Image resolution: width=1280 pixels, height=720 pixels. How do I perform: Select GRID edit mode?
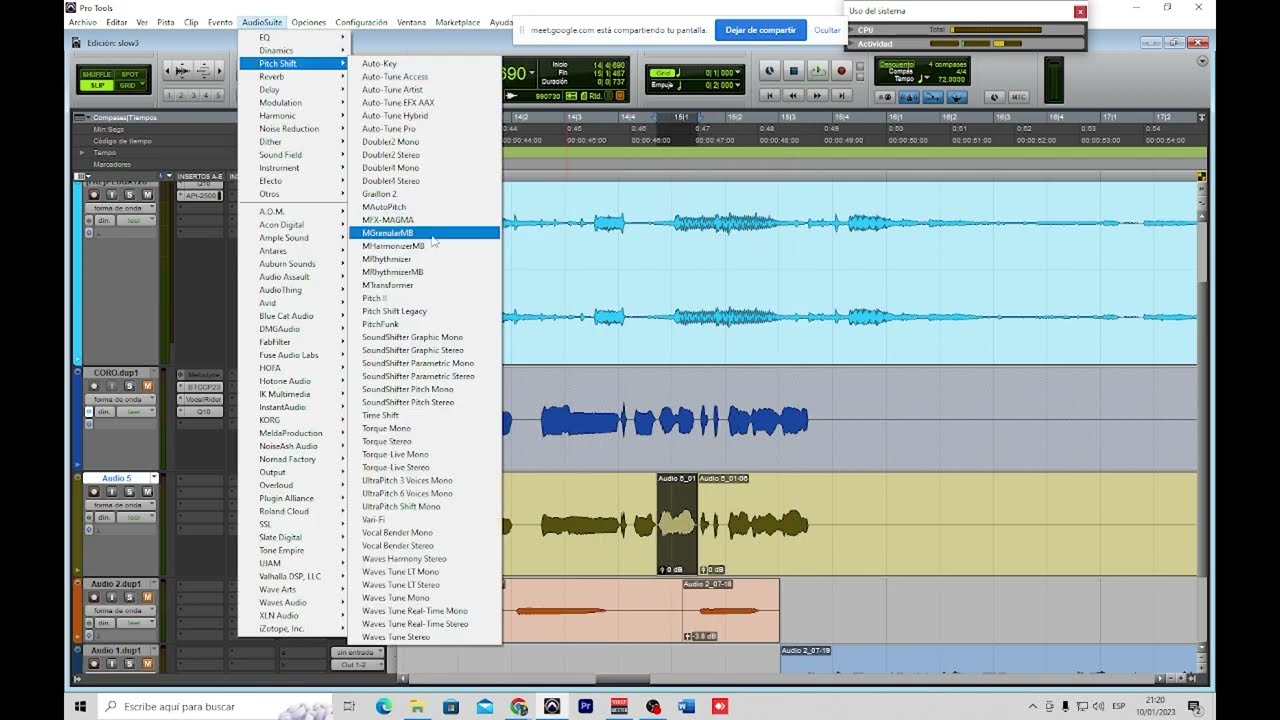pyautogui.click(x=129, y=85)
